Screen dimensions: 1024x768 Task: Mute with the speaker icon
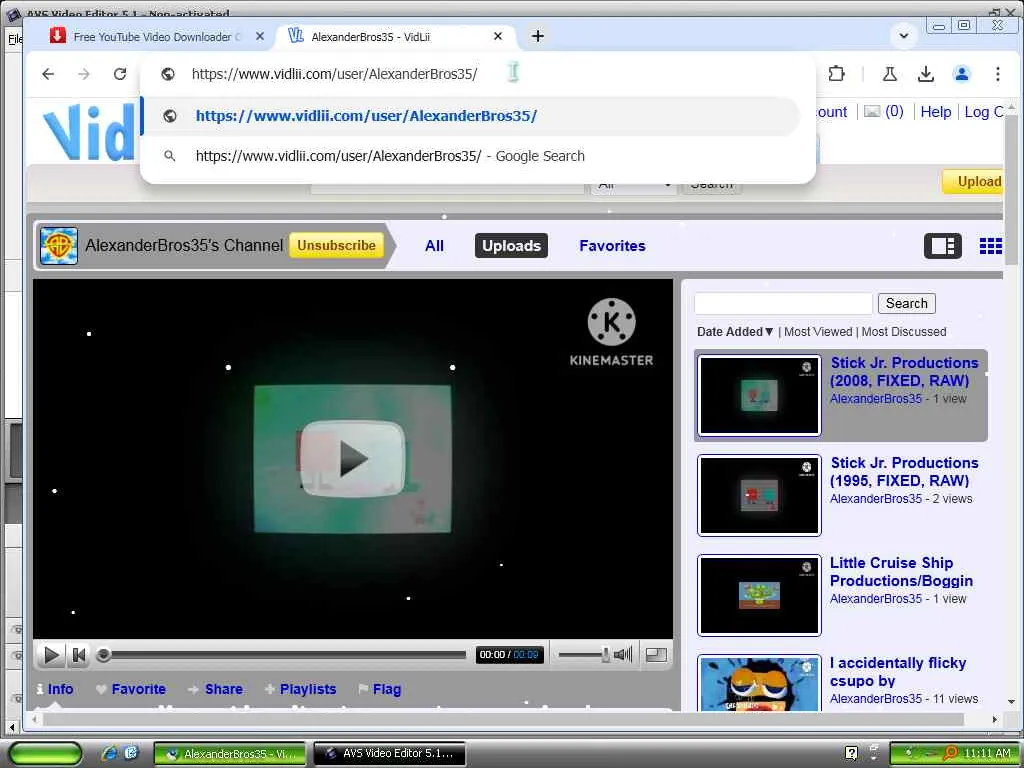[x=623, y=654]
